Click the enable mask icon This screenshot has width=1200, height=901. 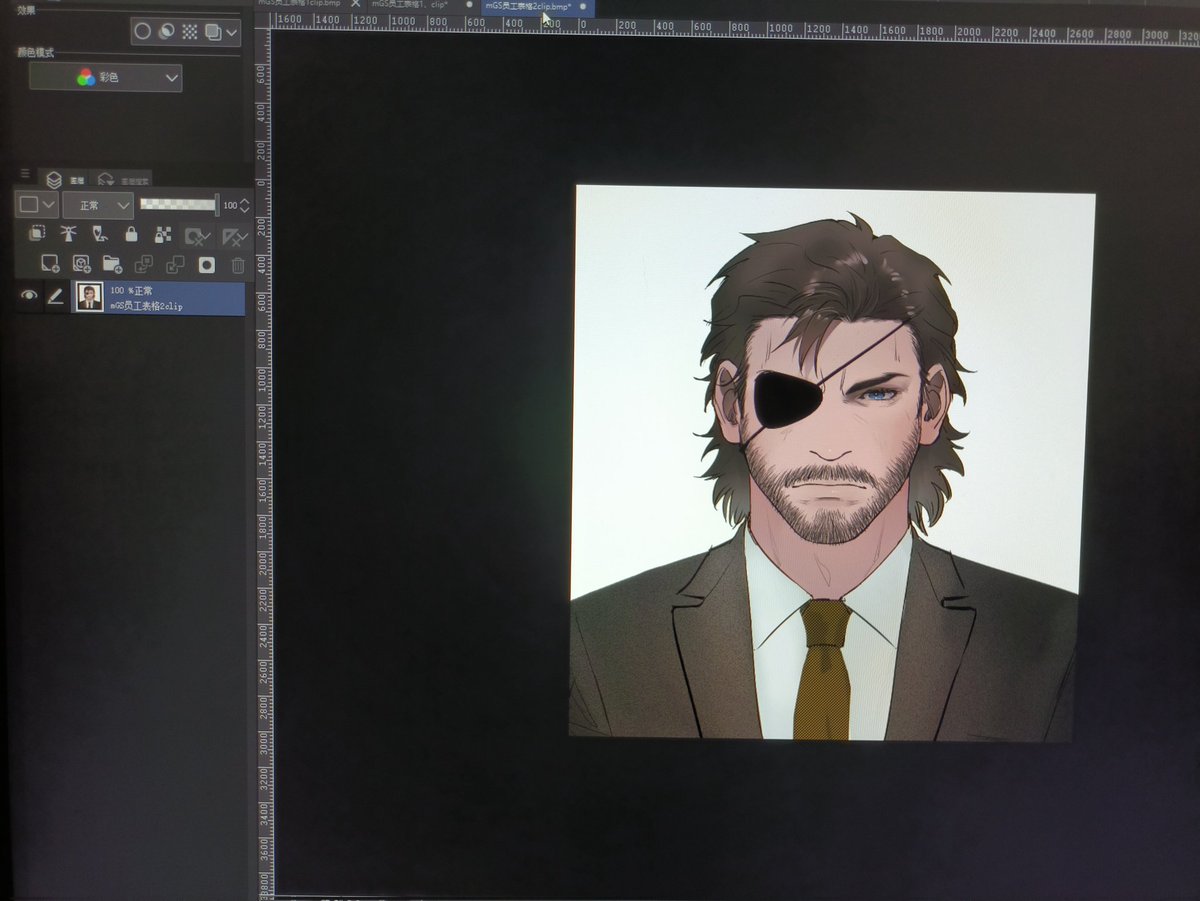tap(197, 237)
